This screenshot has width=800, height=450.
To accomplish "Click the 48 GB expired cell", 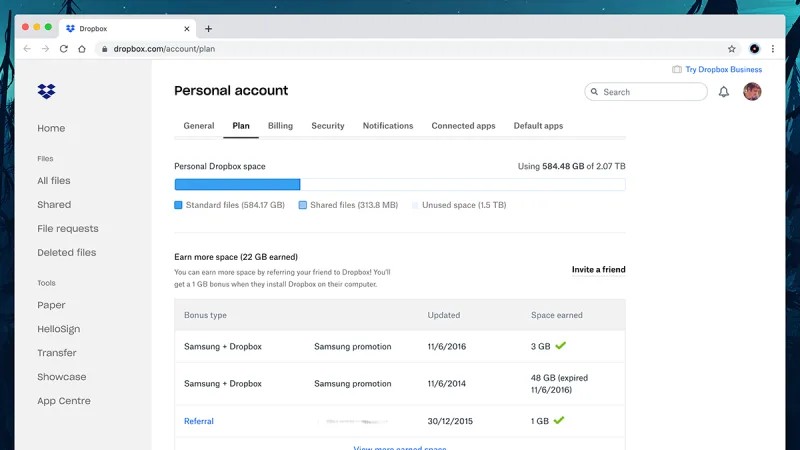I will [559, 384].
